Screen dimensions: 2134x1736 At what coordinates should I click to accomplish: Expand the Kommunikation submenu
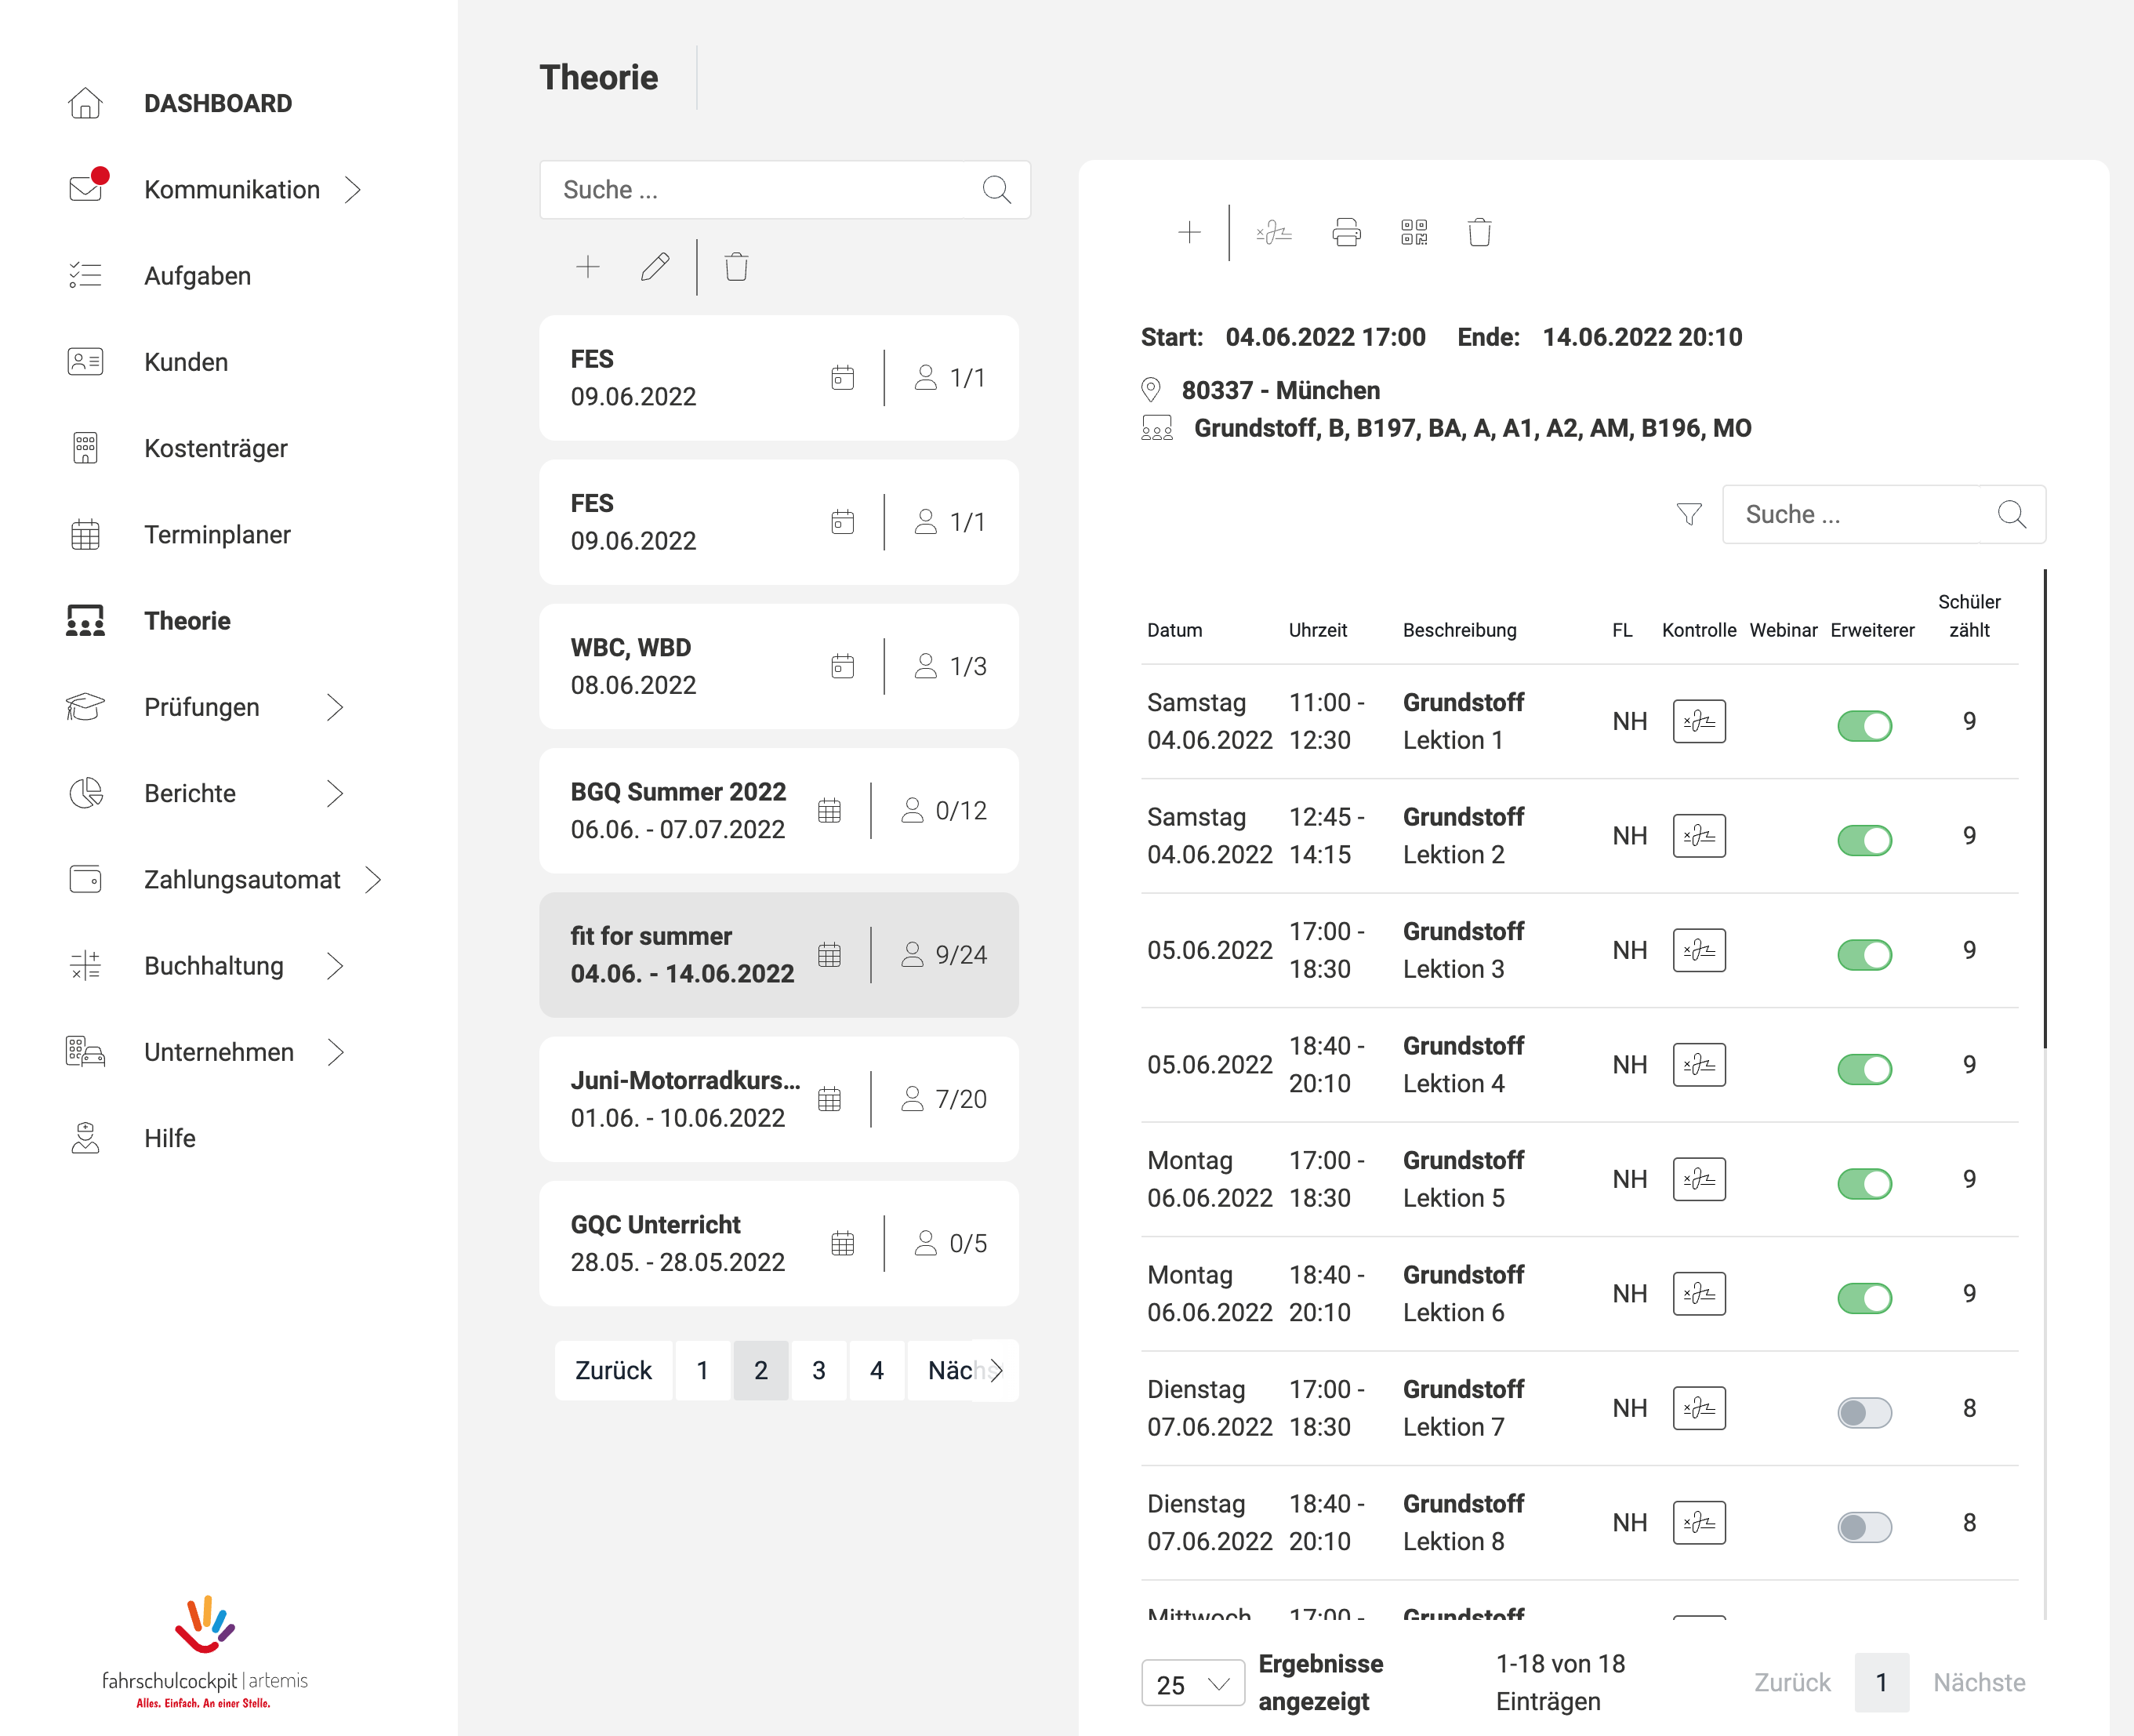(x=352, y=190)
